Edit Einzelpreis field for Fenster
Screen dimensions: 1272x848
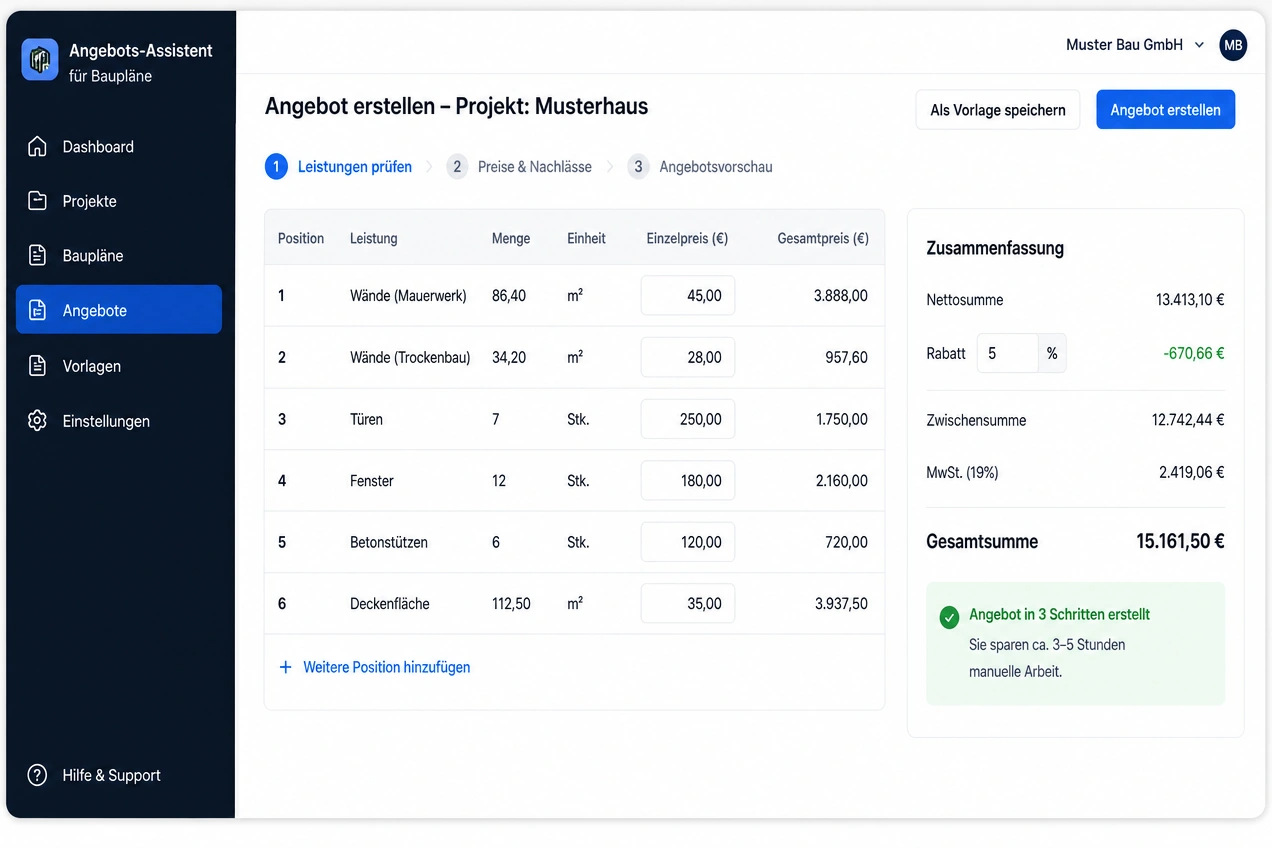point(688,481)
